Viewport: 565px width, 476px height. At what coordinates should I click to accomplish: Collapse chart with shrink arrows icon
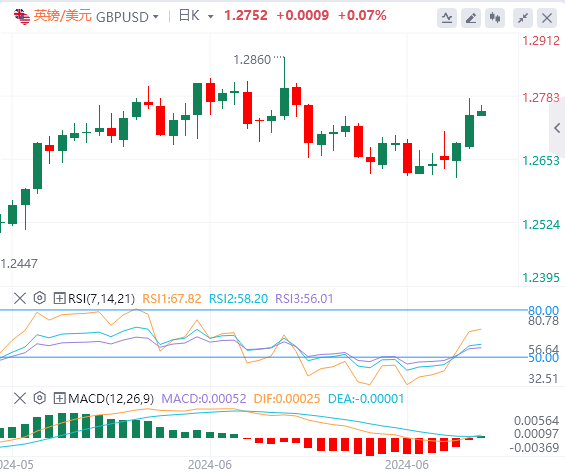[x=523, y=18]
